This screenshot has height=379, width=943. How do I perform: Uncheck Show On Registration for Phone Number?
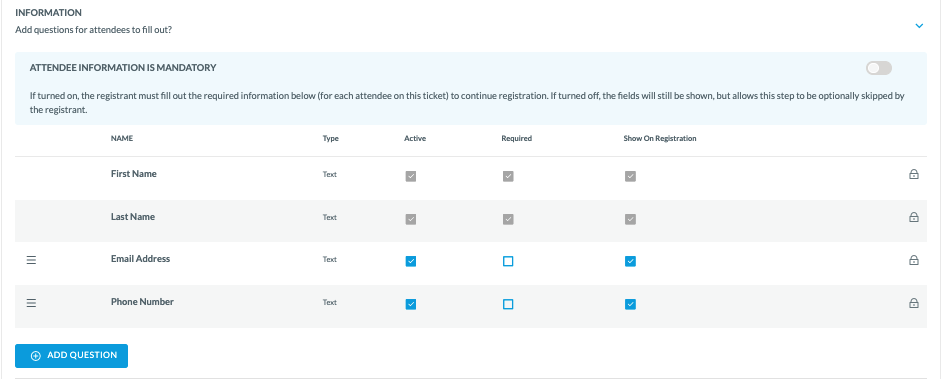pos(630,304)
